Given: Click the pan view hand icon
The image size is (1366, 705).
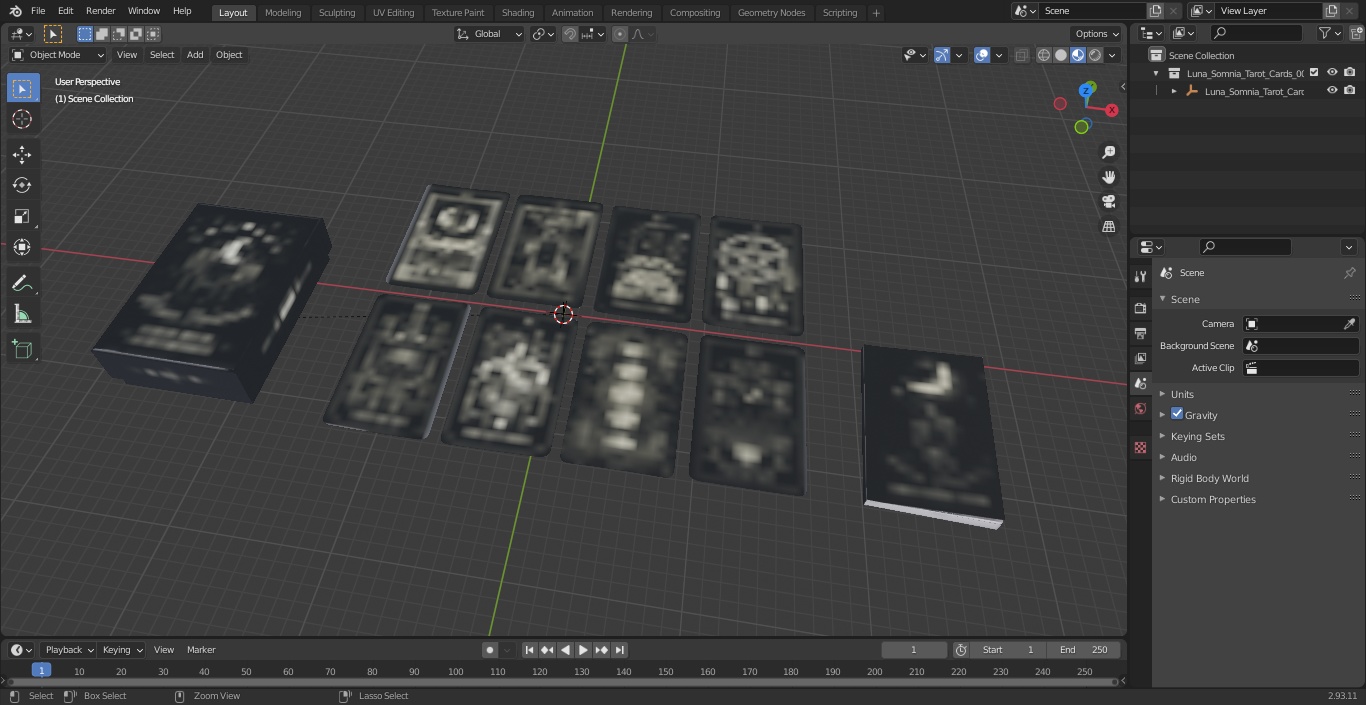Looking at the screenshot, I should click(1108, 177).
